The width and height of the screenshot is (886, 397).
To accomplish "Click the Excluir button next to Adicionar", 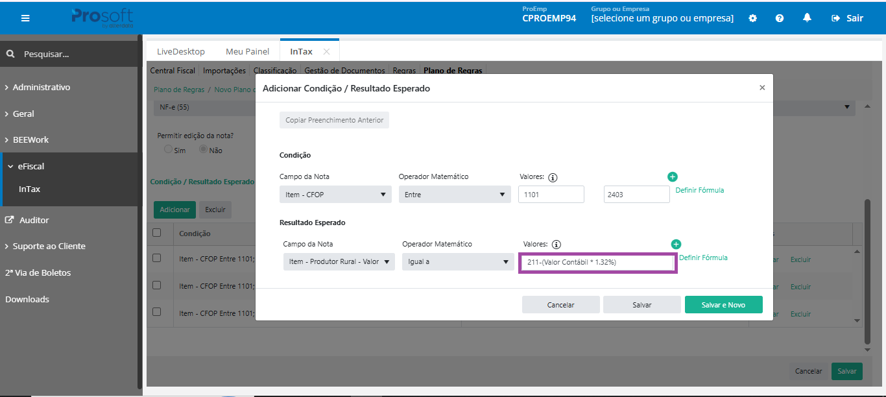I will click(x=215, y=210).
